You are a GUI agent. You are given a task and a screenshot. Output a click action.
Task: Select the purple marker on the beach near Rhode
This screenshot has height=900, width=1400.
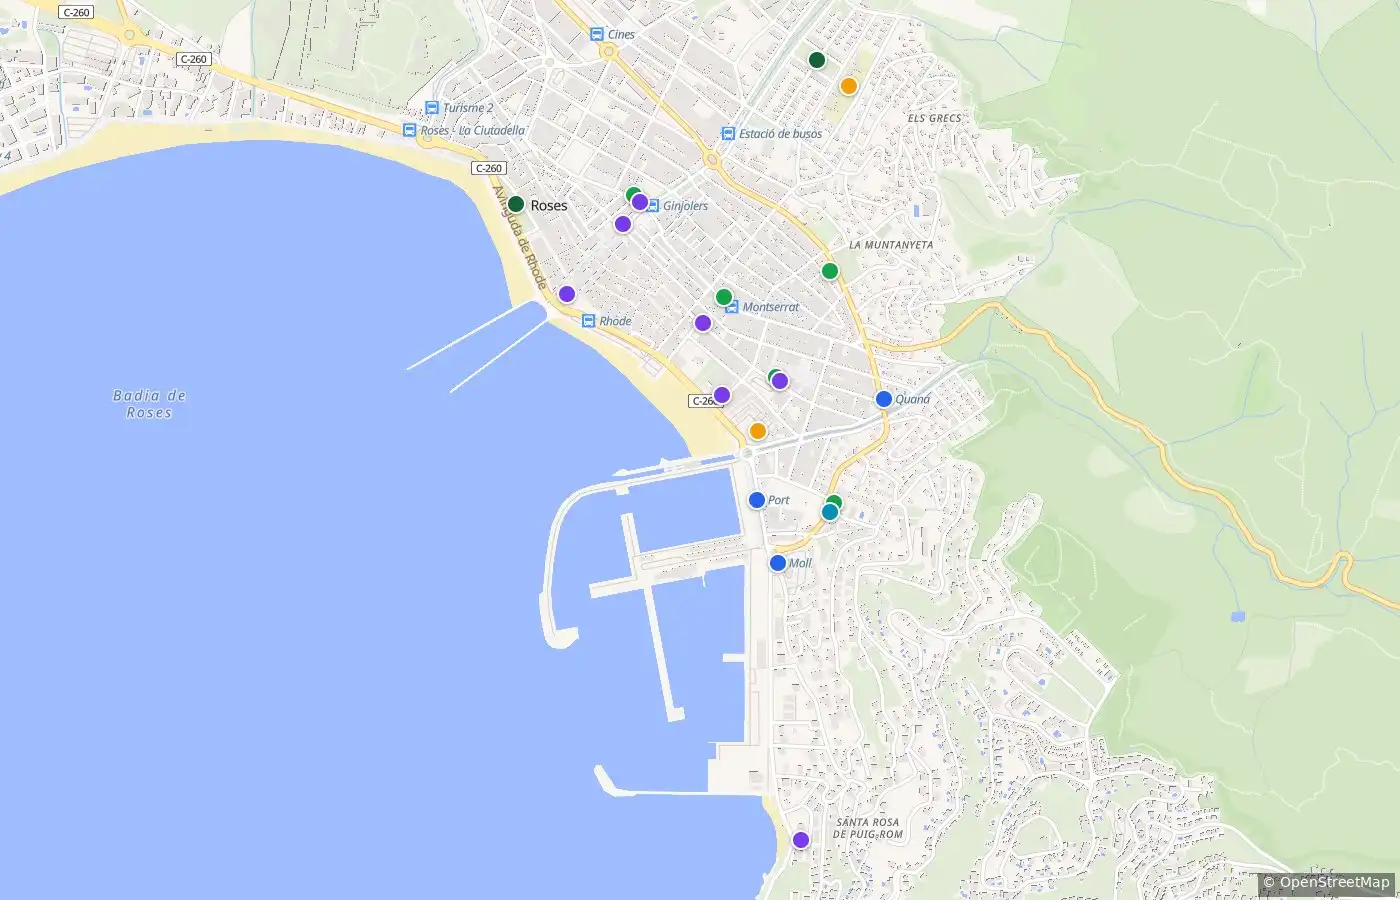tap(567, 294)
